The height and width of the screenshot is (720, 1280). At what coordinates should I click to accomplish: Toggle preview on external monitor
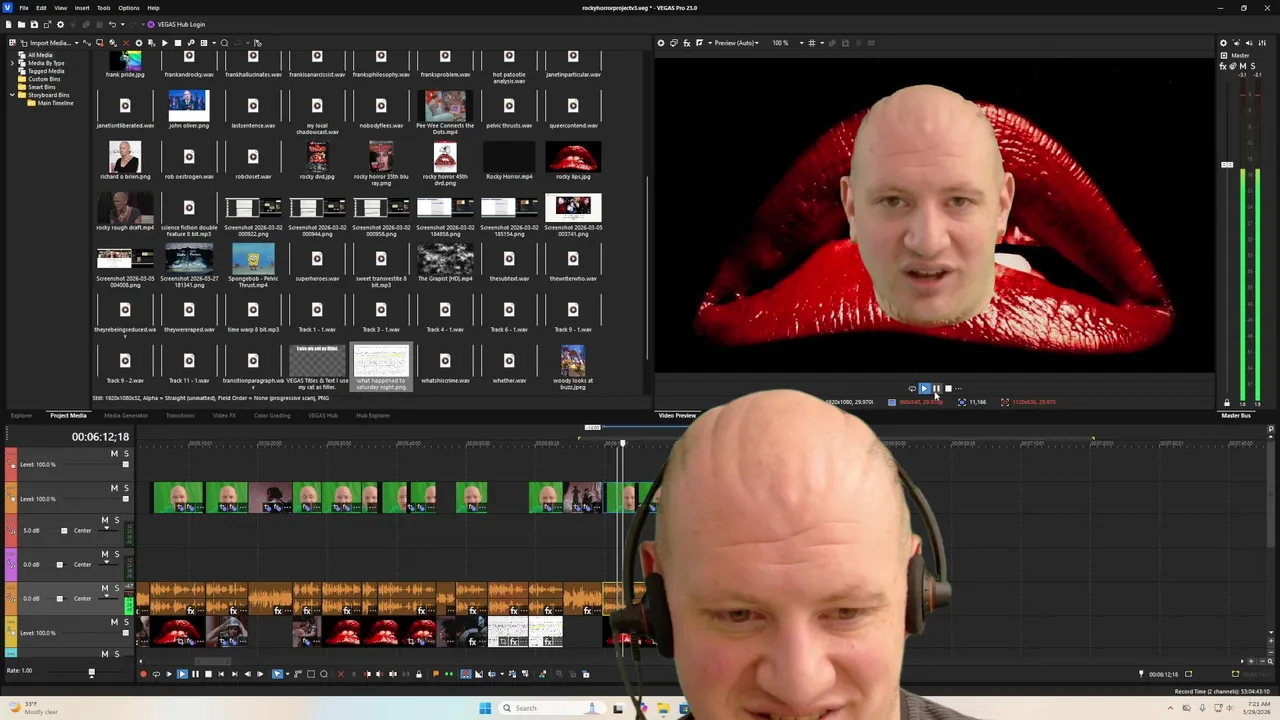pos(674,43)
